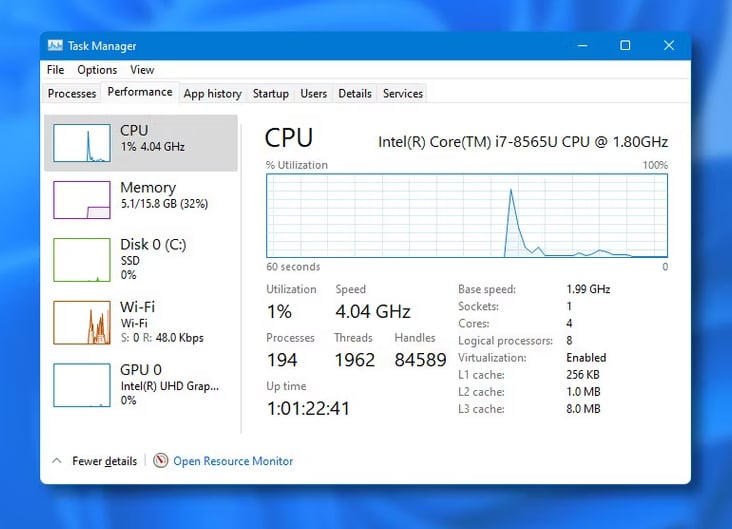Click the Open Resource Monitor link
Image resolution: width=732 pixels, height=529 pixels.
pyautogui.click(x=233, y=461)
